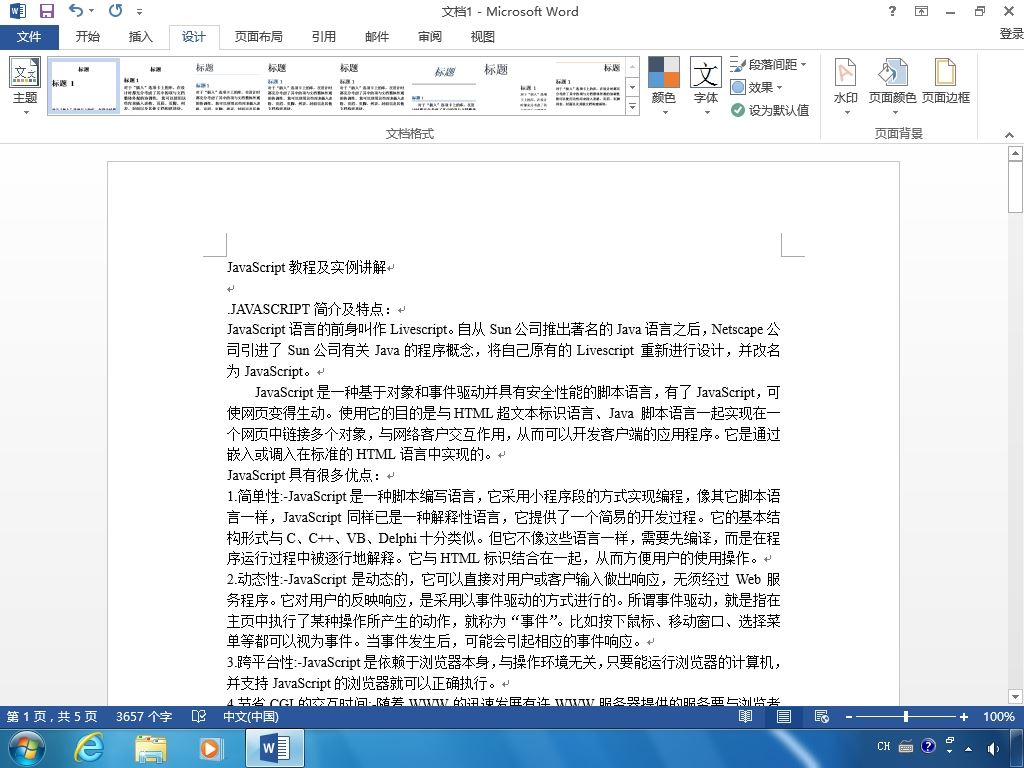The width and height of the screenshot is (1024, 768).
Task: Open Customize Quick Access Toolbar dropdown
Action: (140, 12)
